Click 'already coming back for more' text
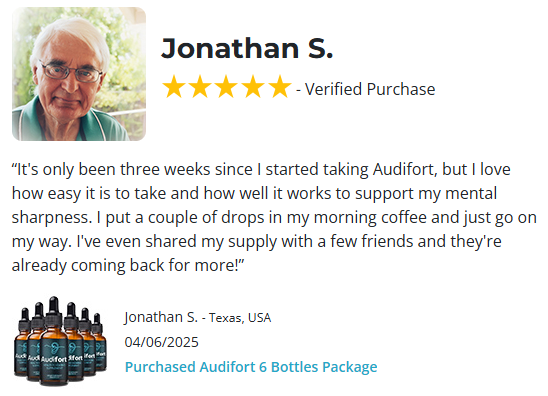Viewport: 548px width, 396px height. [x=125, y=265]
